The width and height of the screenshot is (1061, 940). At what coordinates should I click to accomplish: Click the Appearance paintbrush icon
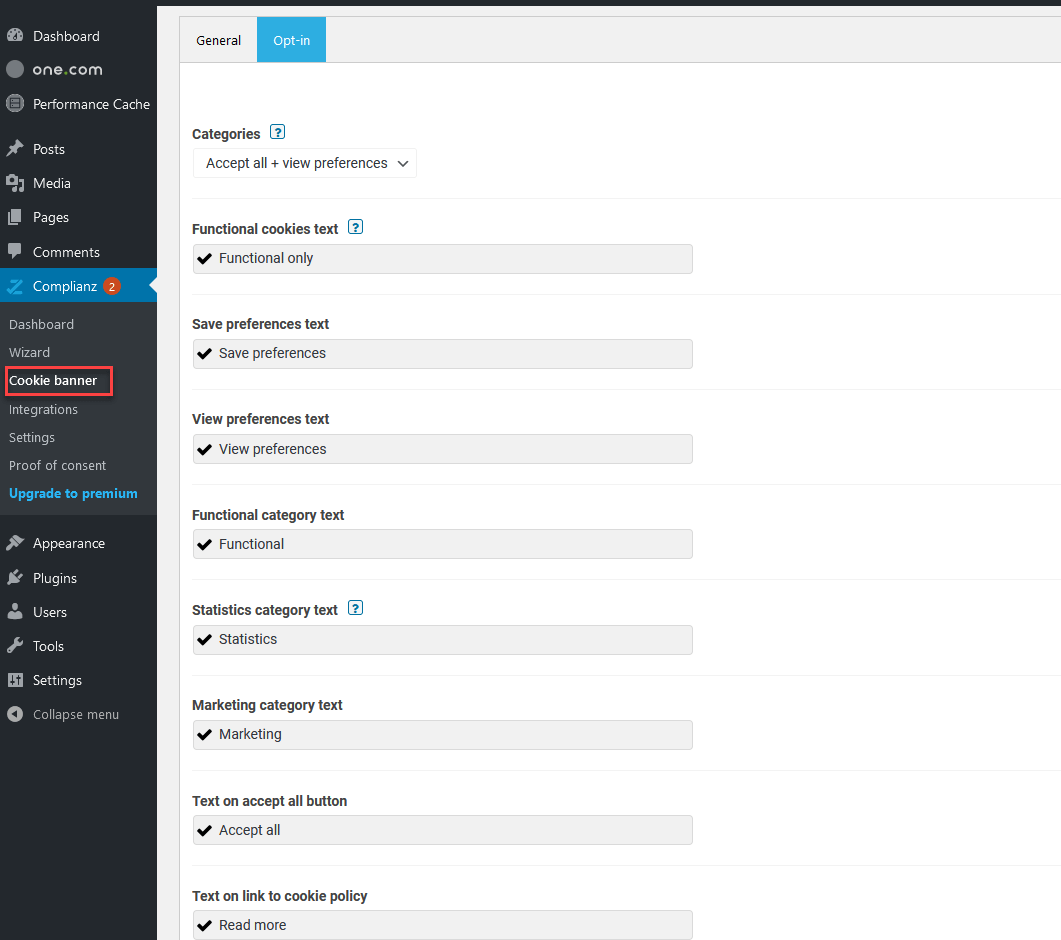pyautogui.click(x=15, y=543)
